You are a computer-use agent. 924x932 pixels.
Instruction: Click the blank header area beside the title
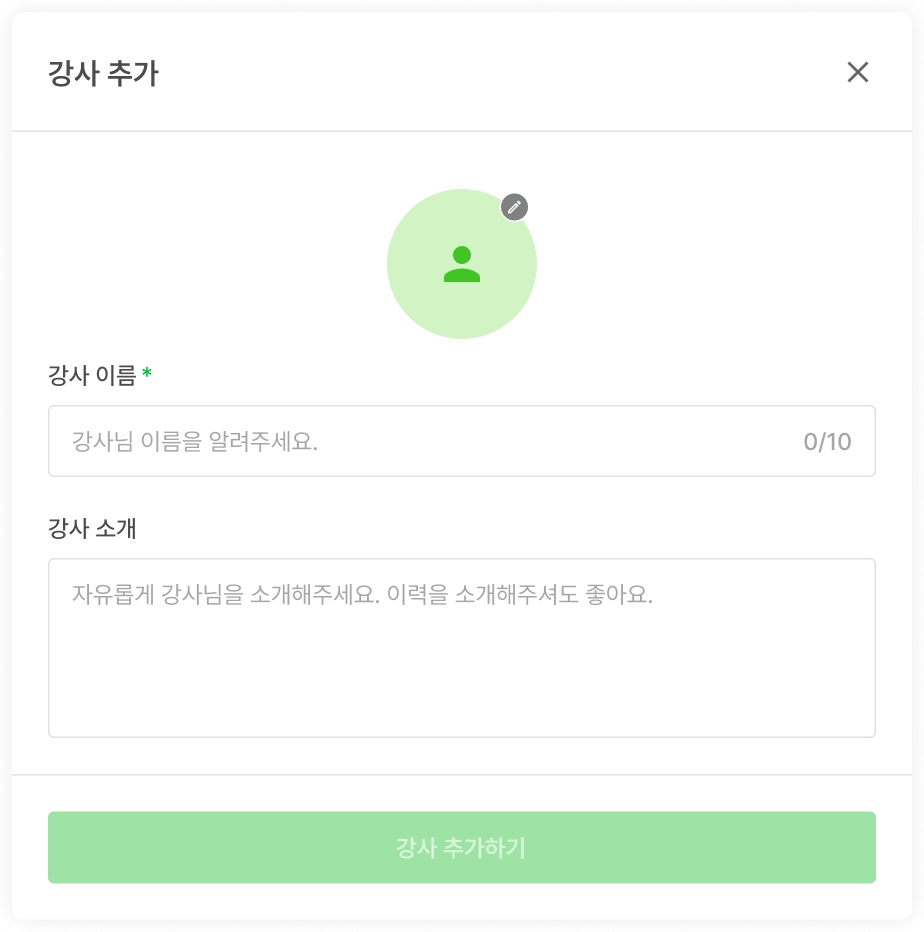pyautogui.click(x=500, y=73)
